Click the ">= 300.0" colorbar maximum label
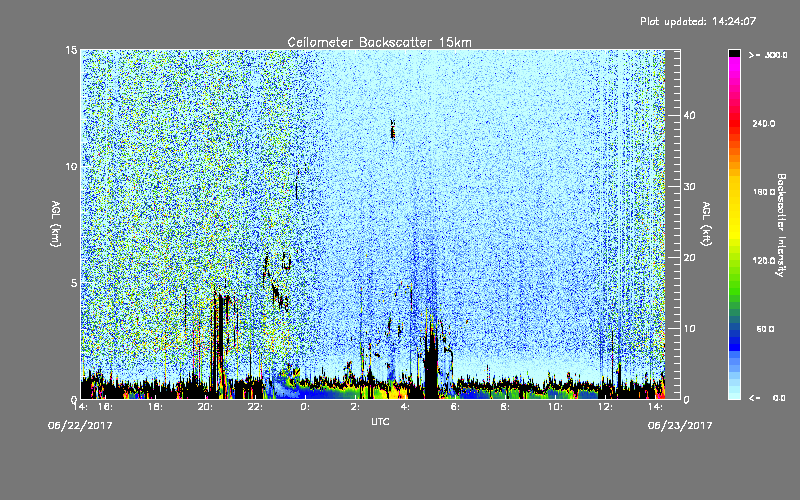Screen dimensions: 800x500 click(x=768, y=55)
